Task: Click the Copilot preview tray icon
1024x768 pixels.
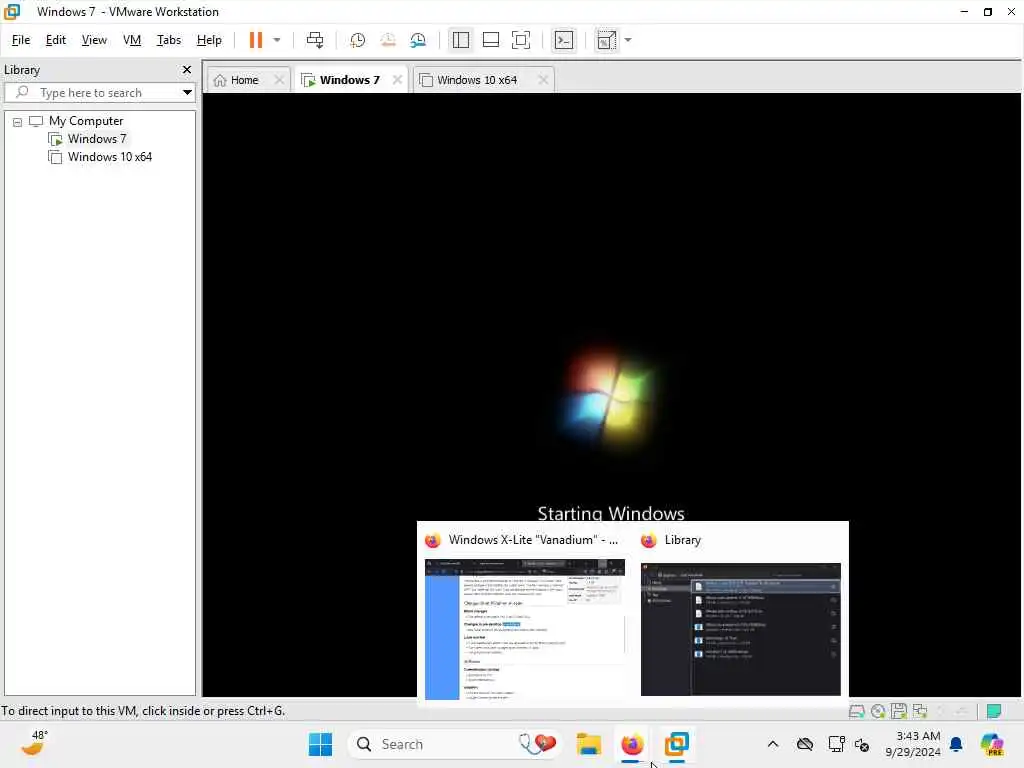Action: point(992,744)
